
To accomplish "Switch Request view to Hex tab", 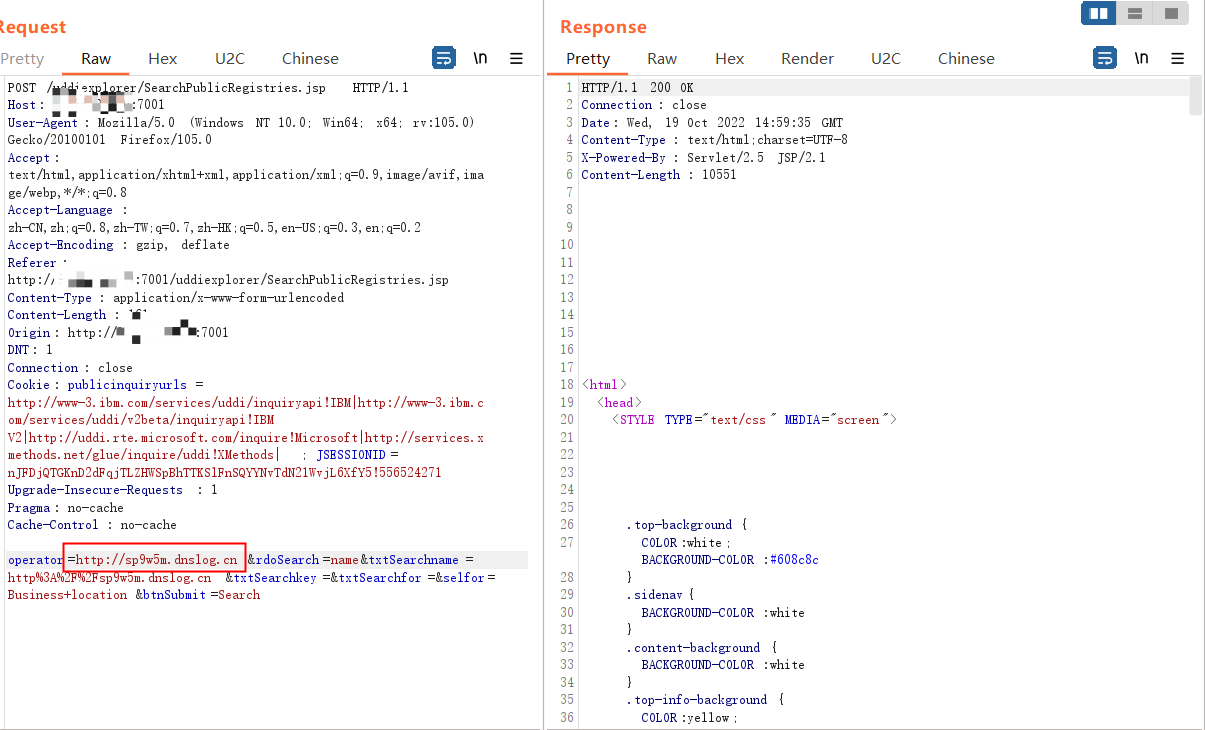I will pyautogui.click(x=162, y=58).
